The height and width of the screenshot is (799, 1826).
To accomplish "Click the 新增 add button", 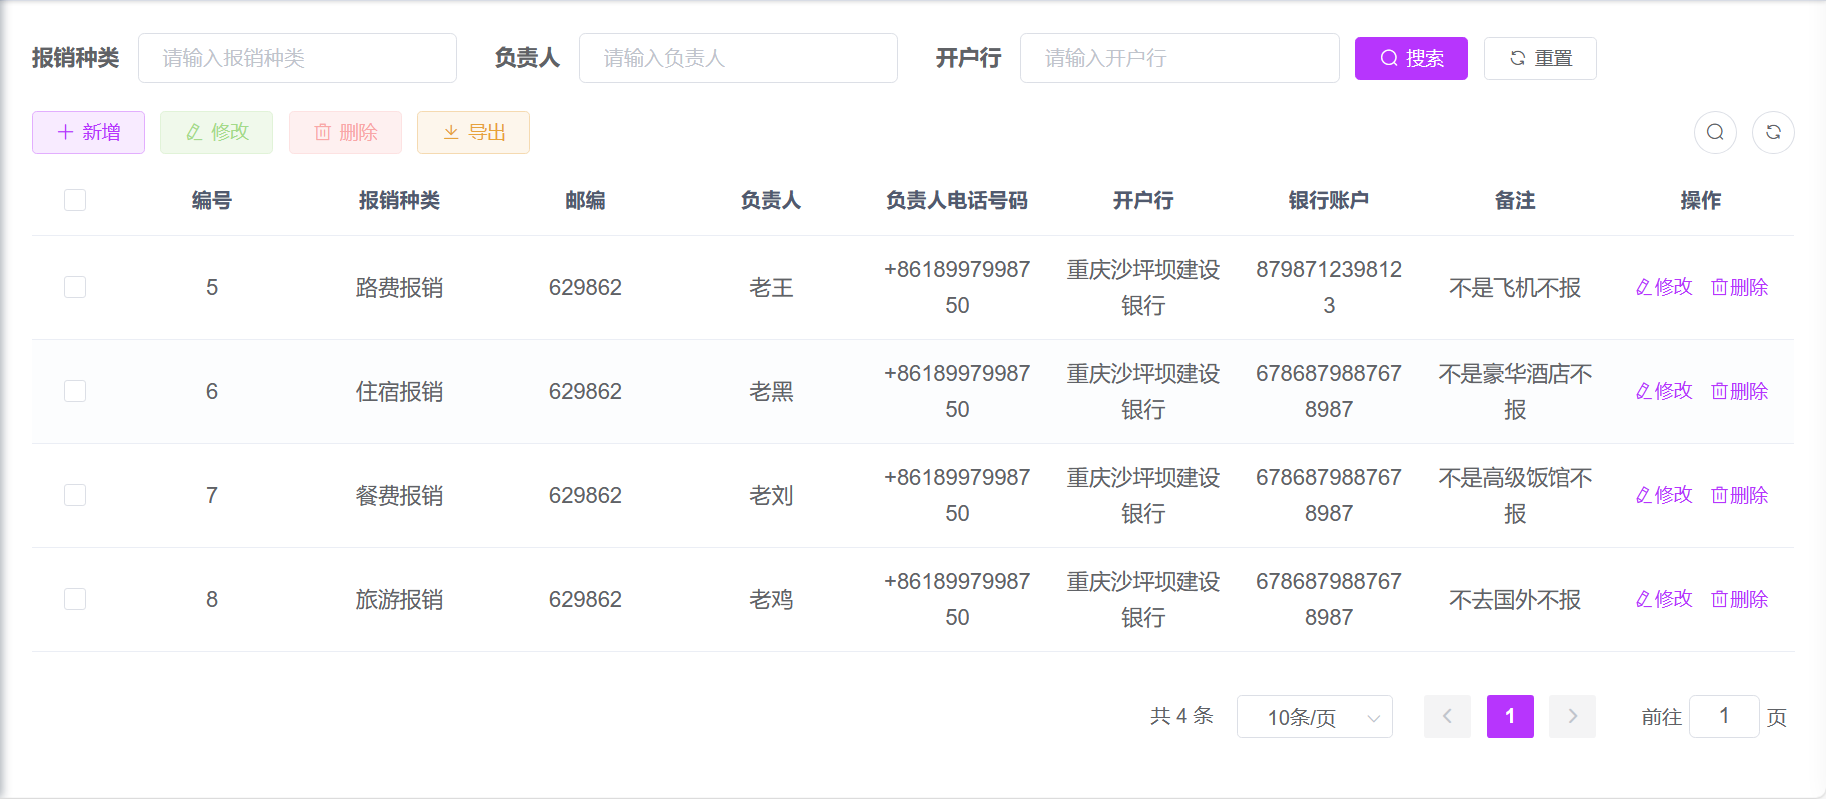I will pos(88,132).
